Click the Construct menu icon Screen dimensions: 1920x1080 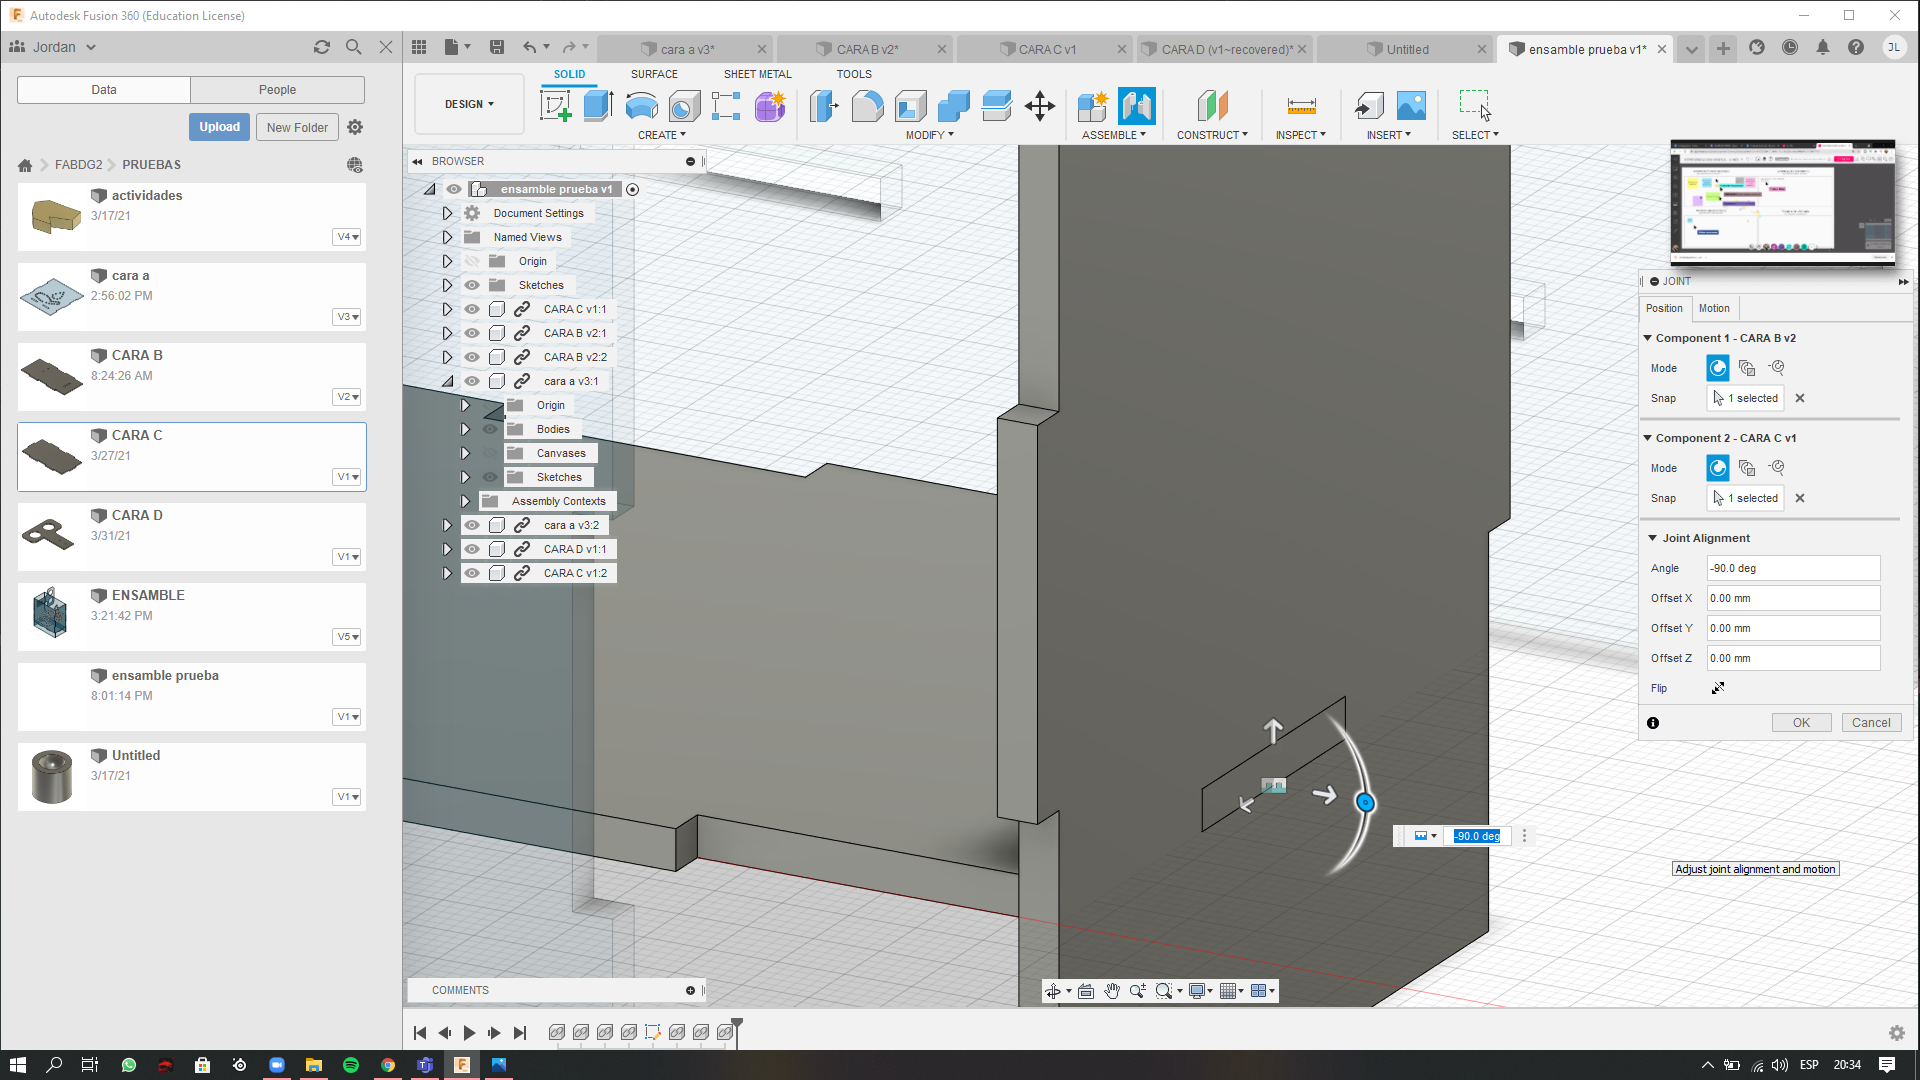[1211, 105]
